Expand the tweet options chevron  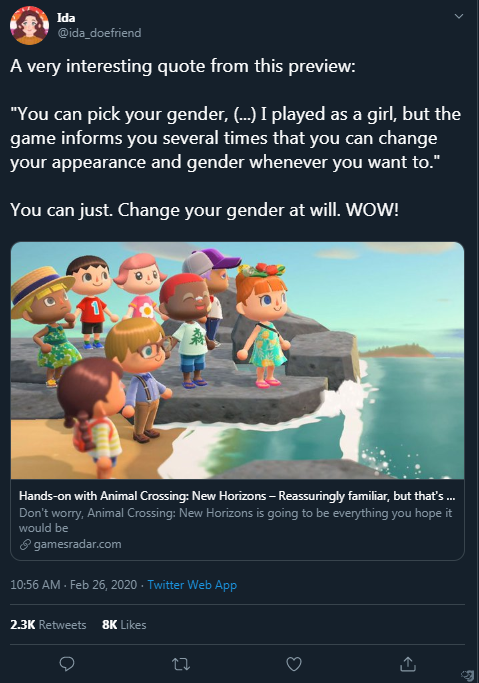pos(459,17)
